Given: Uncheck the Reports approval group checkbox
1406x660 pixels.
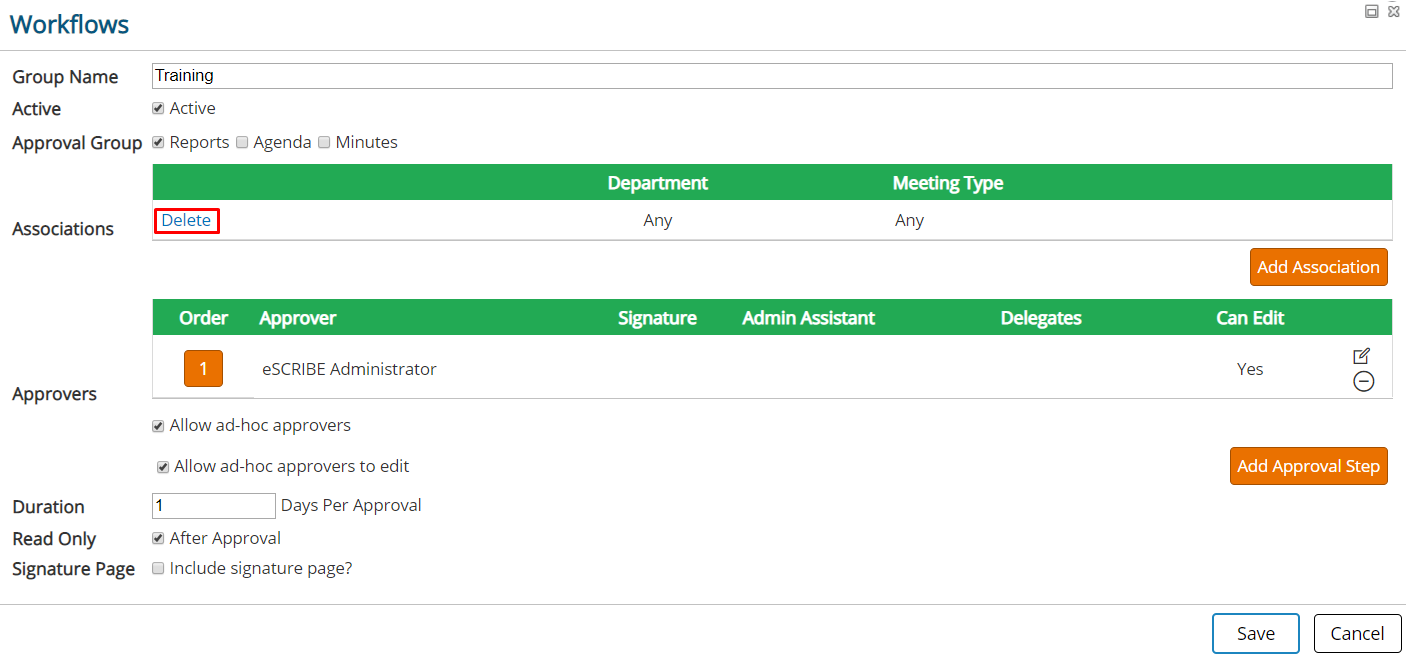Looking at the screenshot, I should tap(158, 142).
